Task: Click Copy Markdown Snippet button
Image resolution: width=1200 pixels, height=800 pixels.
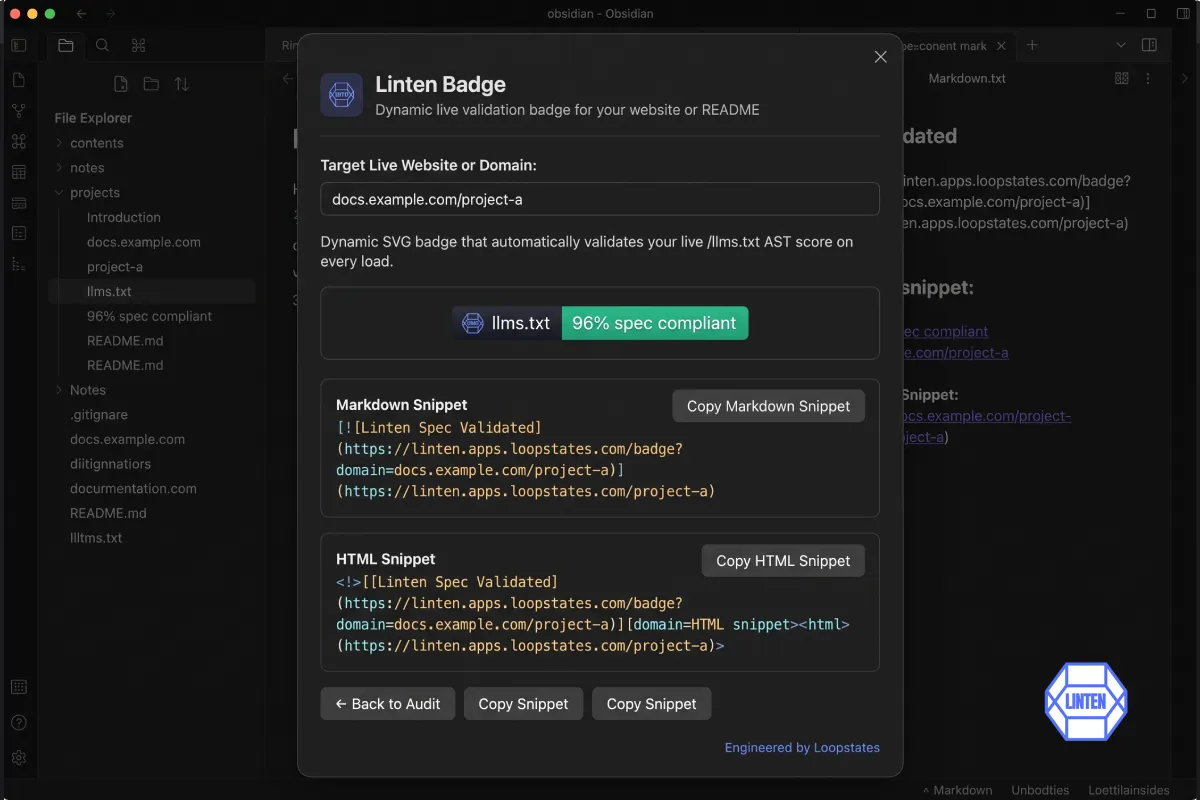Action: 768,406
